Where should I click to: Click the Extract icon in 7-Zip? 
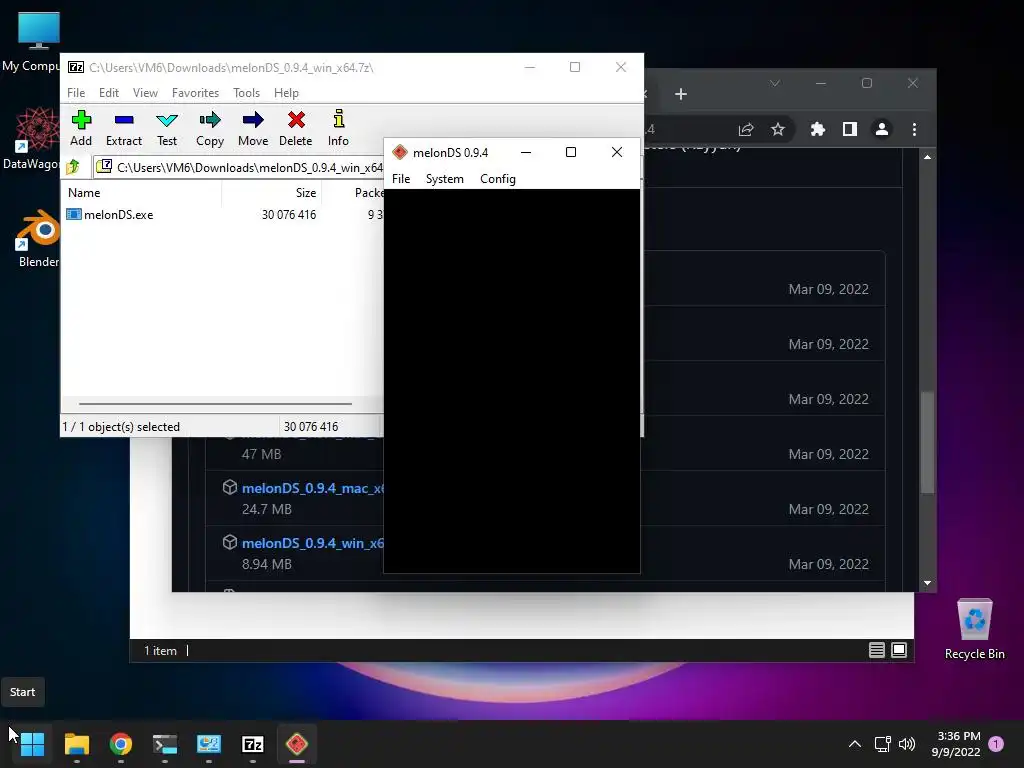[x=123, y=128]
